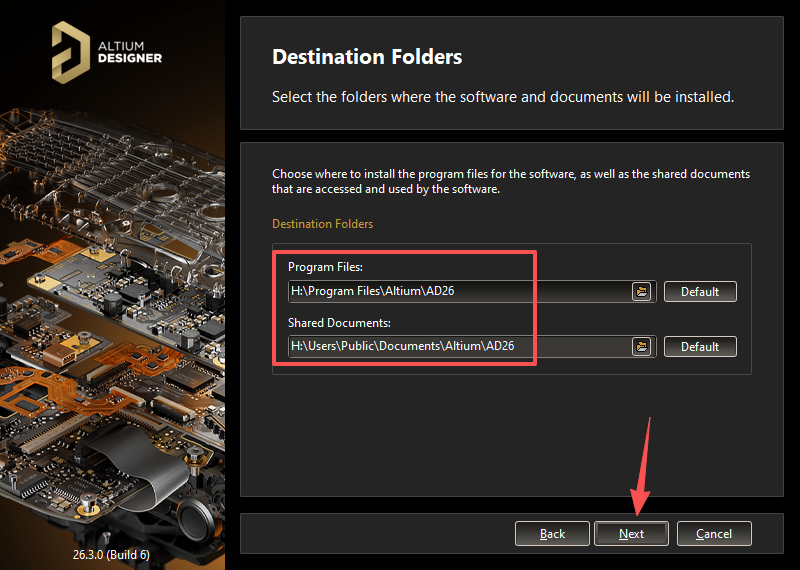Reset Shared Documents path with Default button

pyautogui.click(x=699, y=346)
